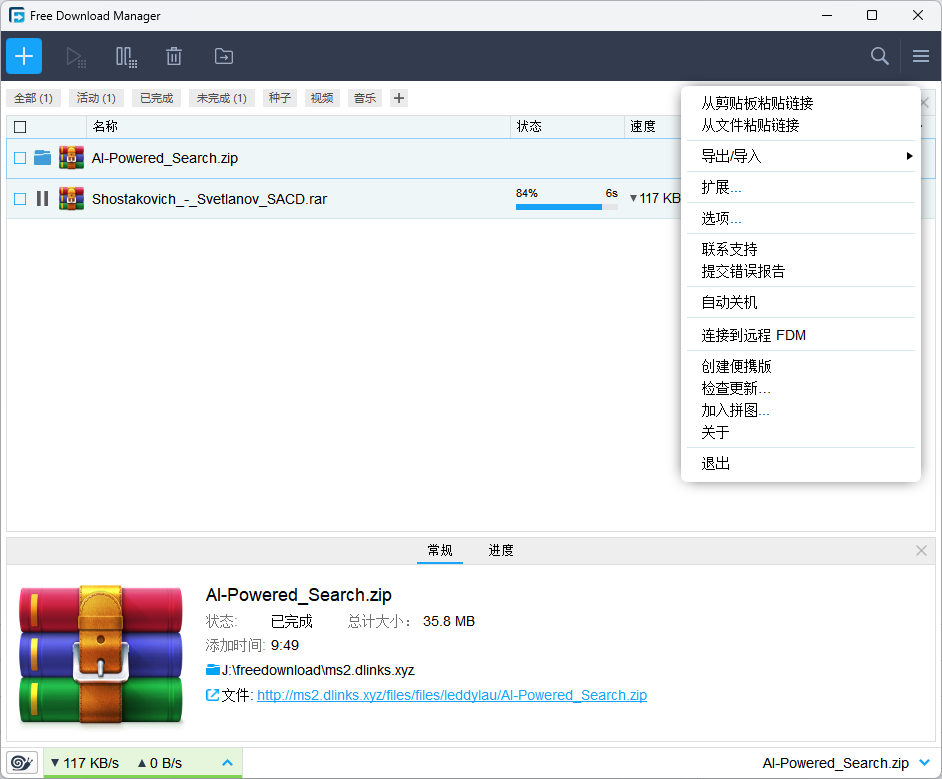This screenshot has width=942, height=779.
Task: Open folder icon for AI-Powered_Search.zip row
Action: pos(42,157)
